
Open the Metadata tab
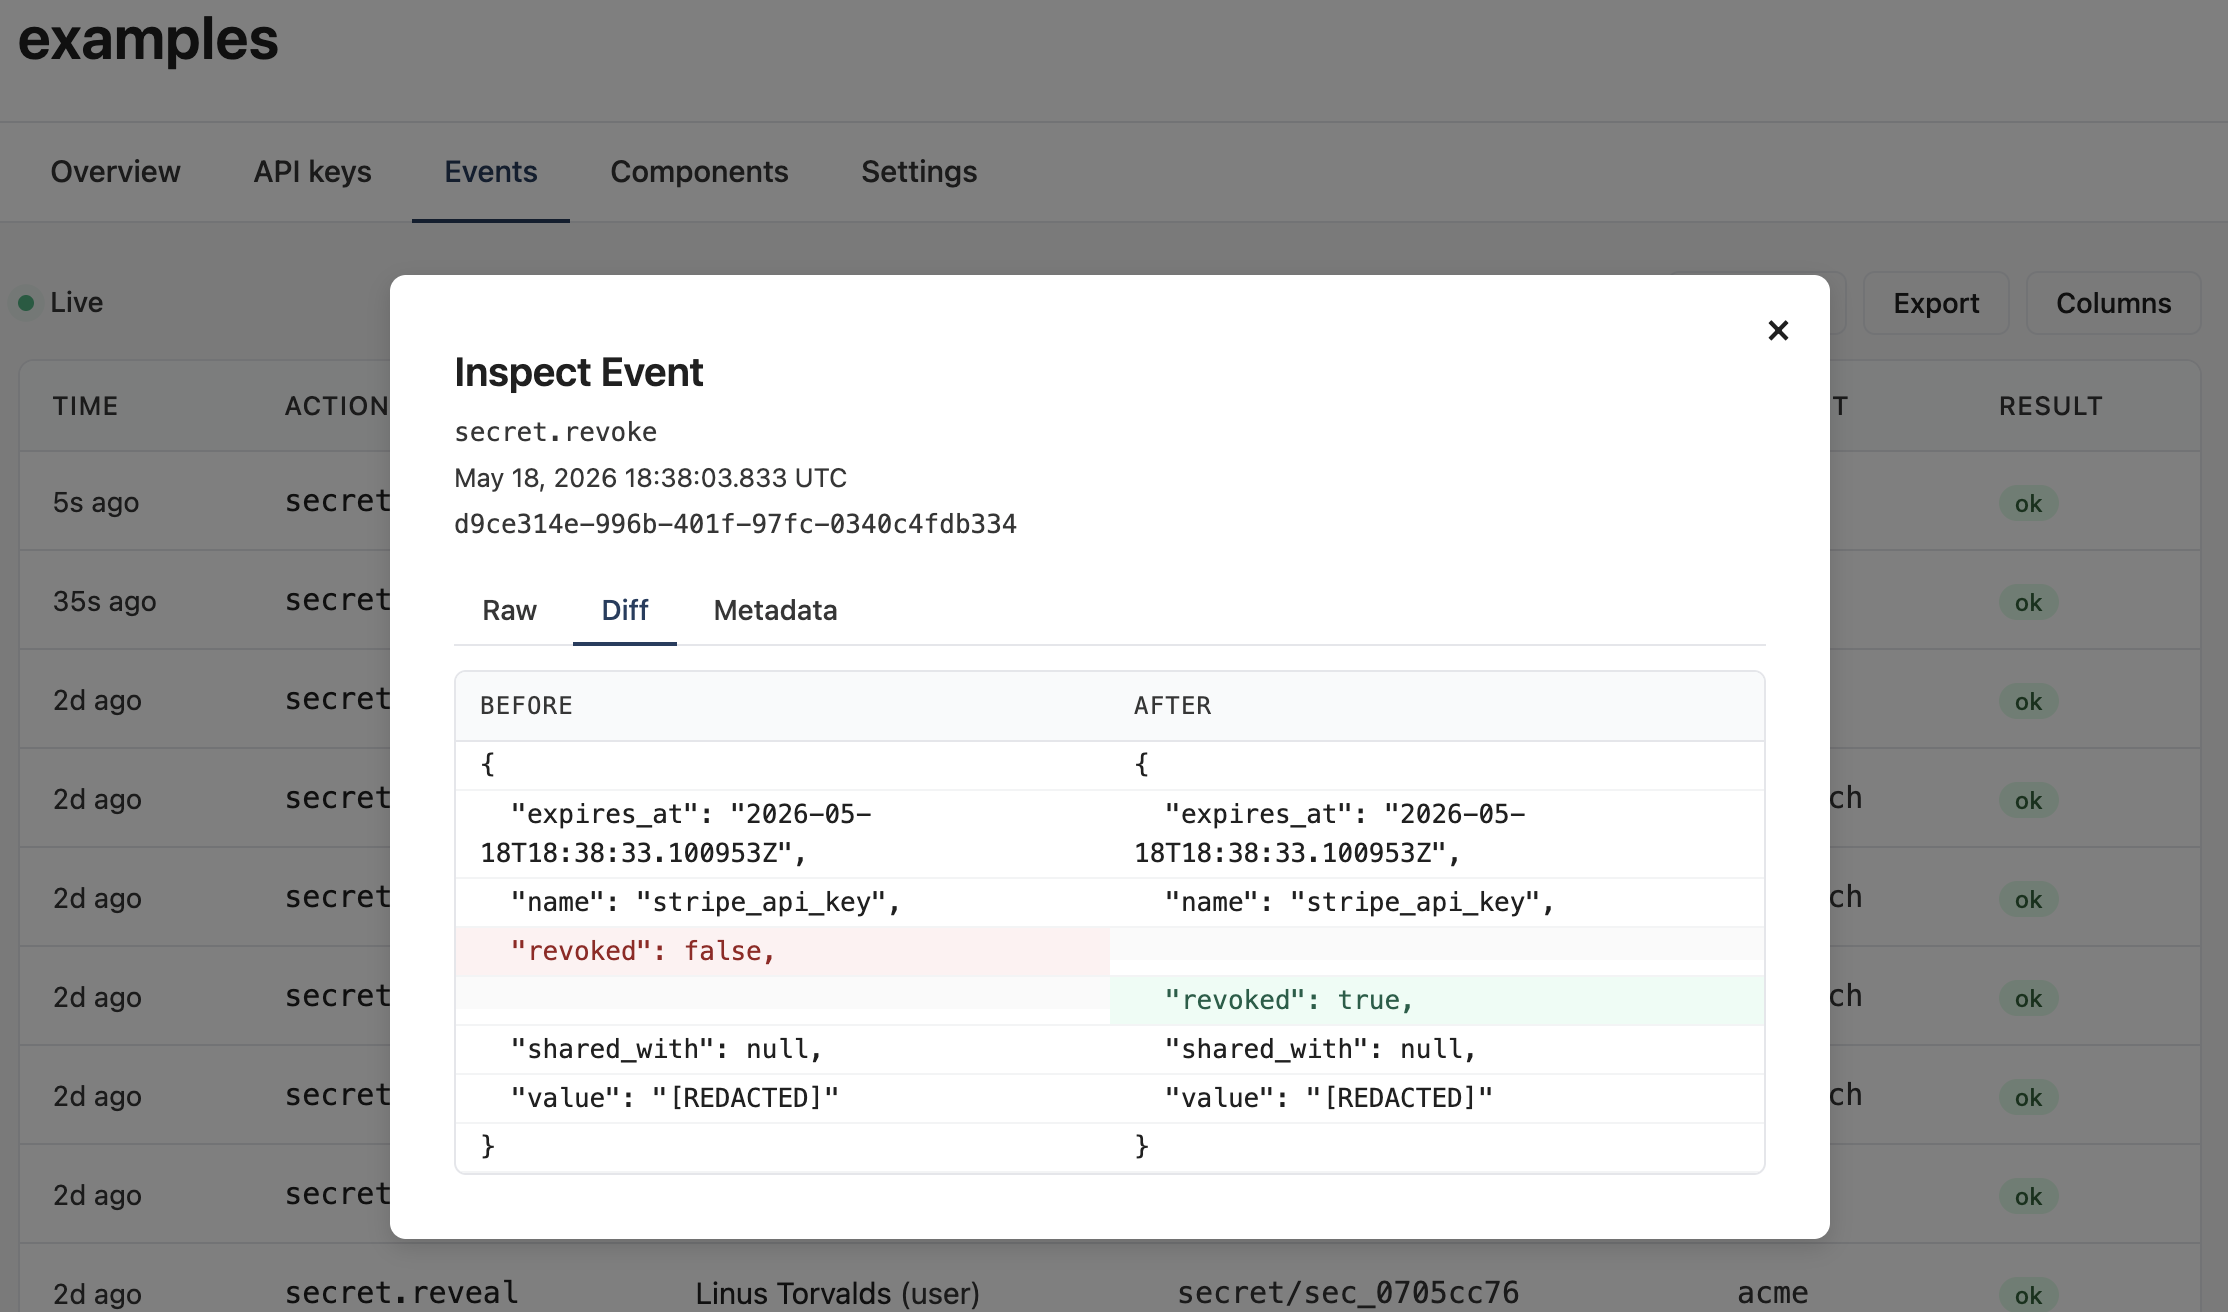775,610
